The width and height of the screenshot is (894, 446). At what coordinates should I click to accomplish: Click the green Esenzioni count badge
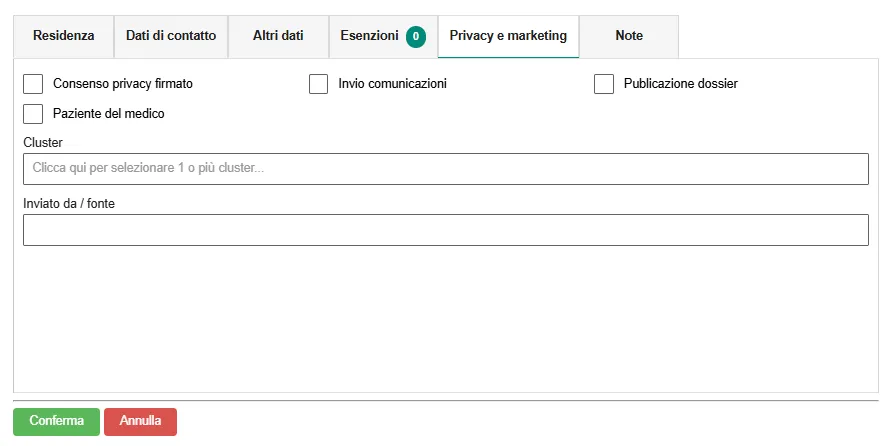click(416, 37)
